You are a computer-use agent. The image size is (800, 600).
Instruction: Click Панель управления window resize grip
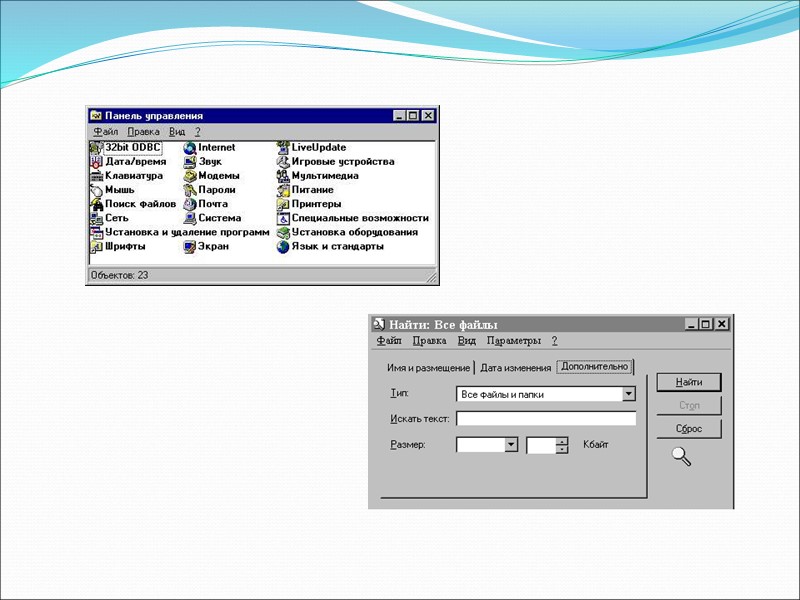point(432,277)
